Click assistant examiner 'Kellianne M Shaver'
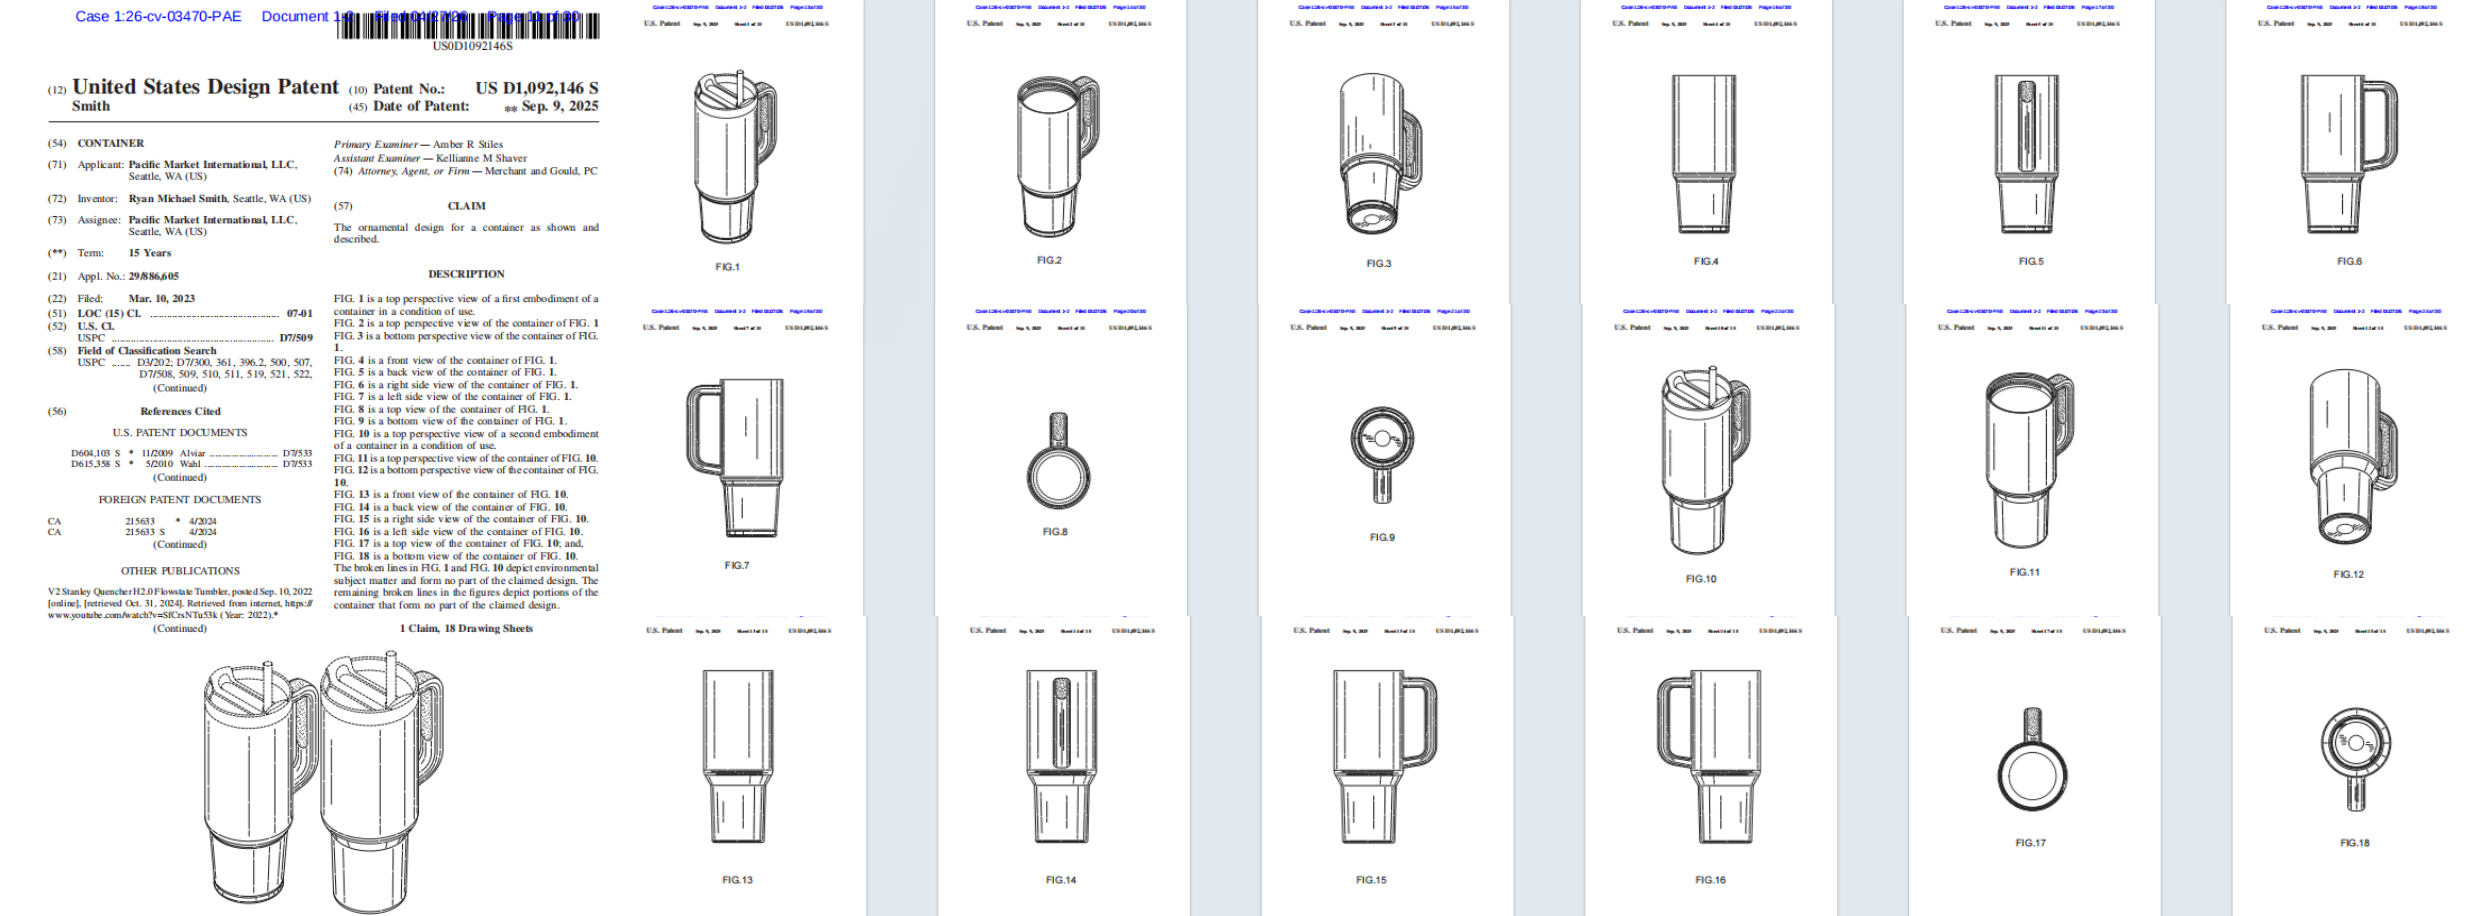2472x916 pixels. tap(481, 158)
